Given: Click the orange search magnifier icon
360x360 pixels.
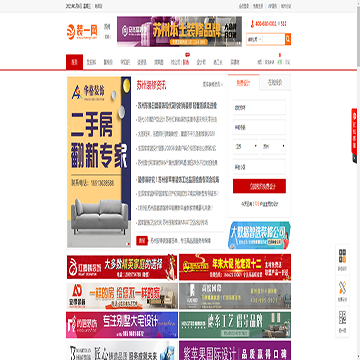Looking at the screenshot, I should (288, 39).
